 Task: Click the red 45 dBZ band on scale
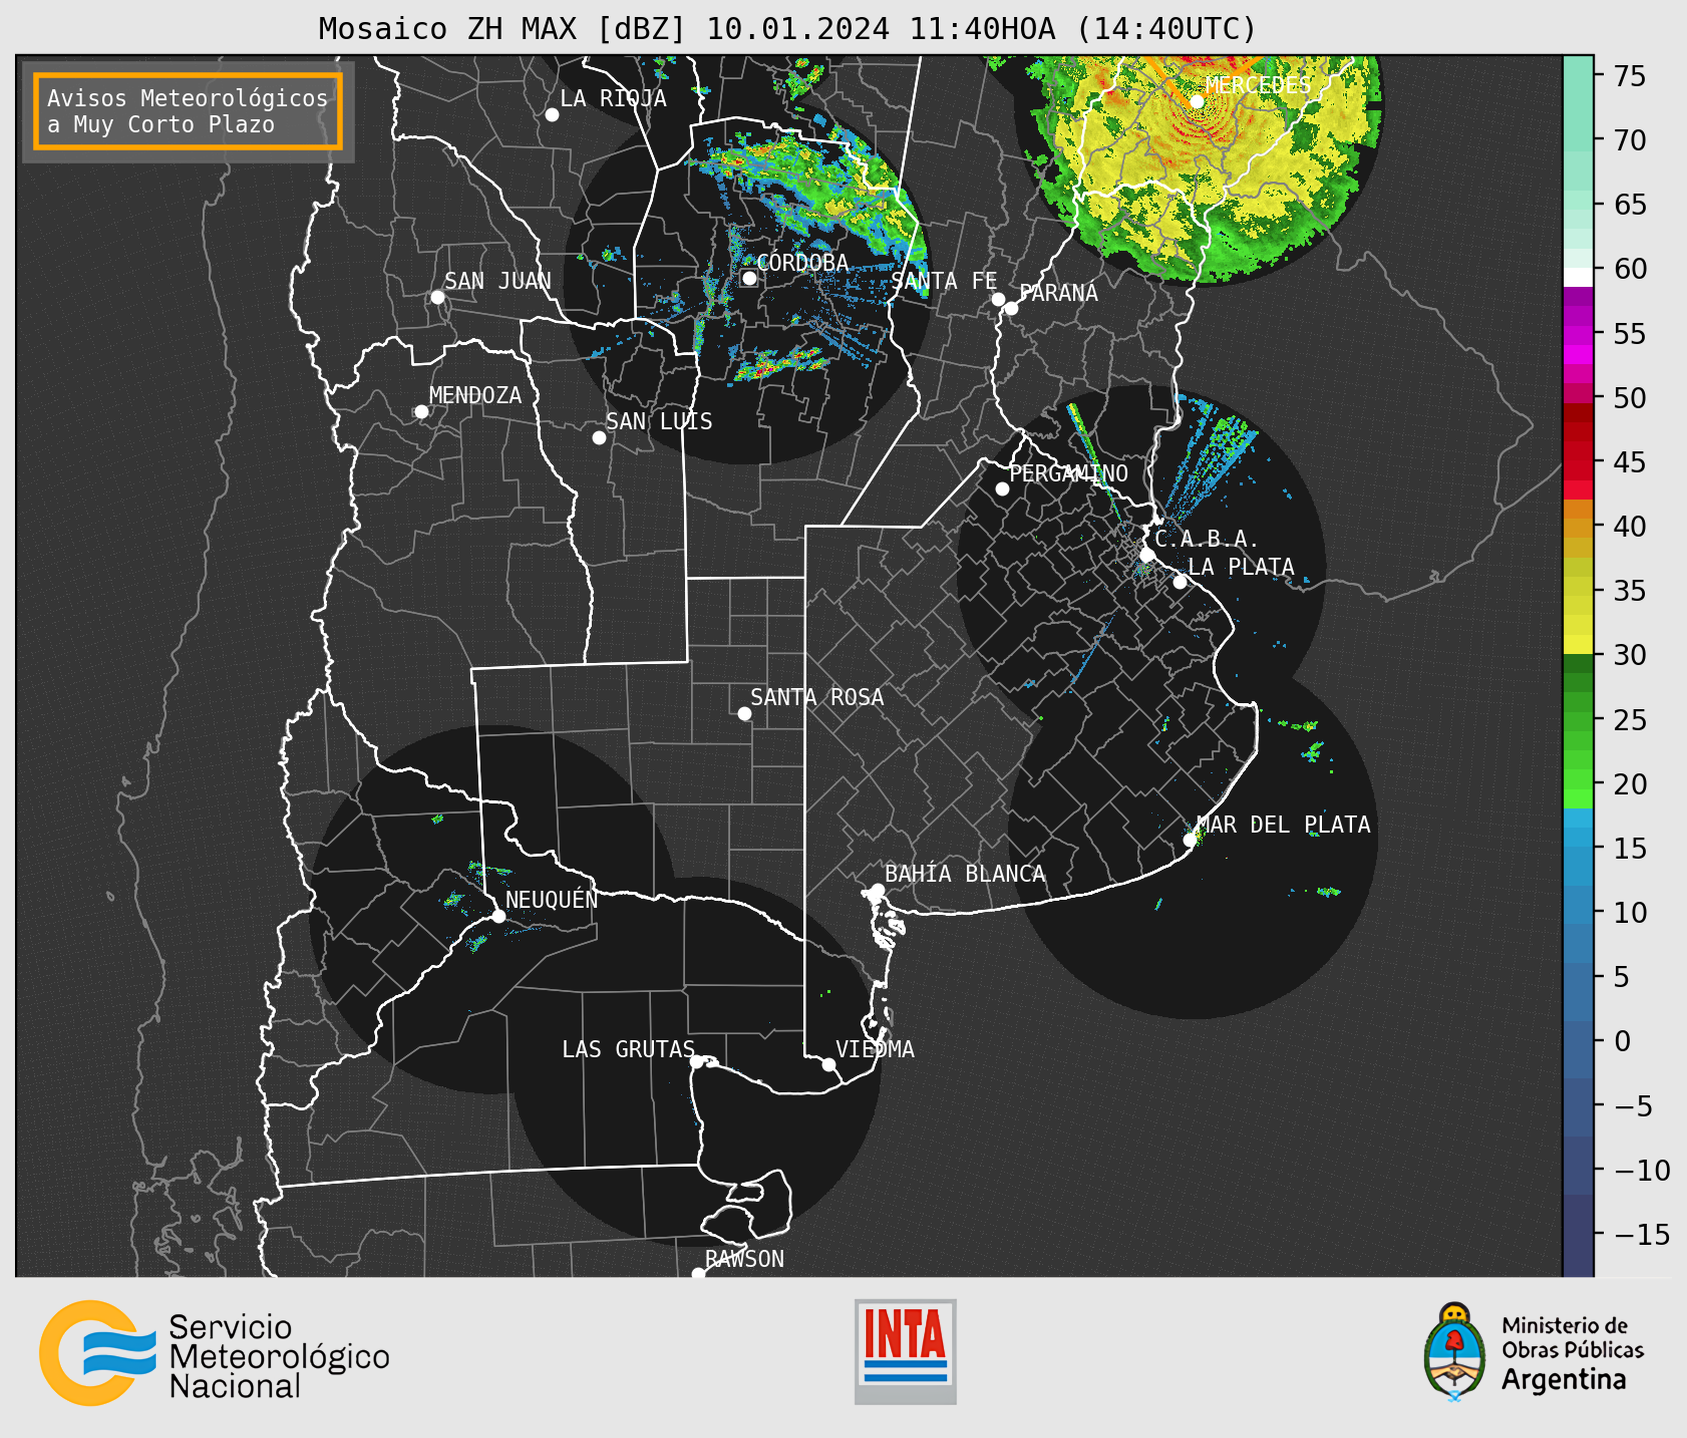click(x=1578, y=462)
